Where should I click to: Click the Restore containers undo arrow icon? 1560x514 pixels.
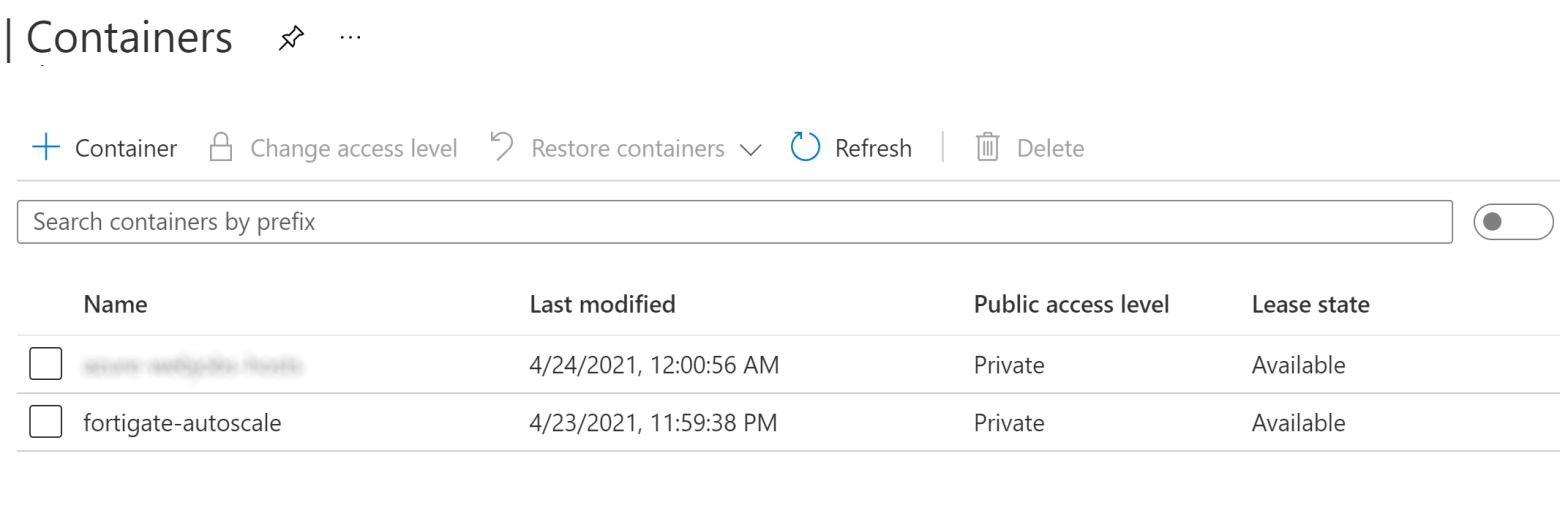click(502, 148)
